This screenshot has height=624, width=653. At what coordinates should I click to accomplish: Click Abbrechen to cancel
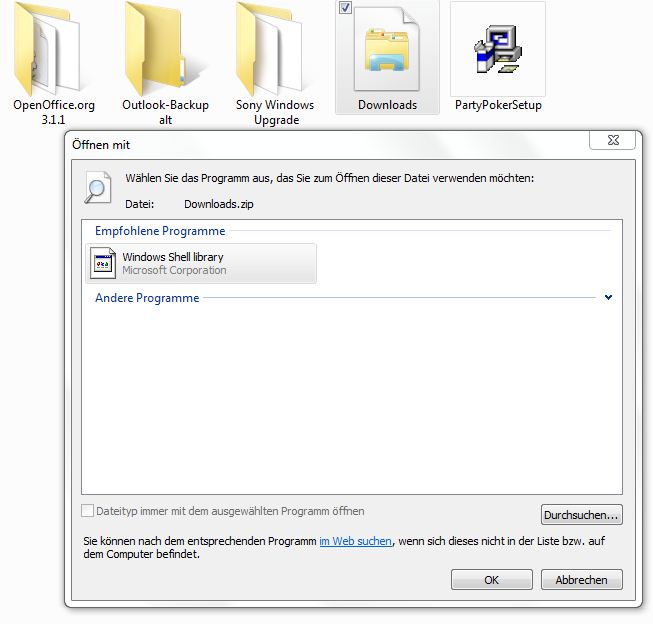581,579
